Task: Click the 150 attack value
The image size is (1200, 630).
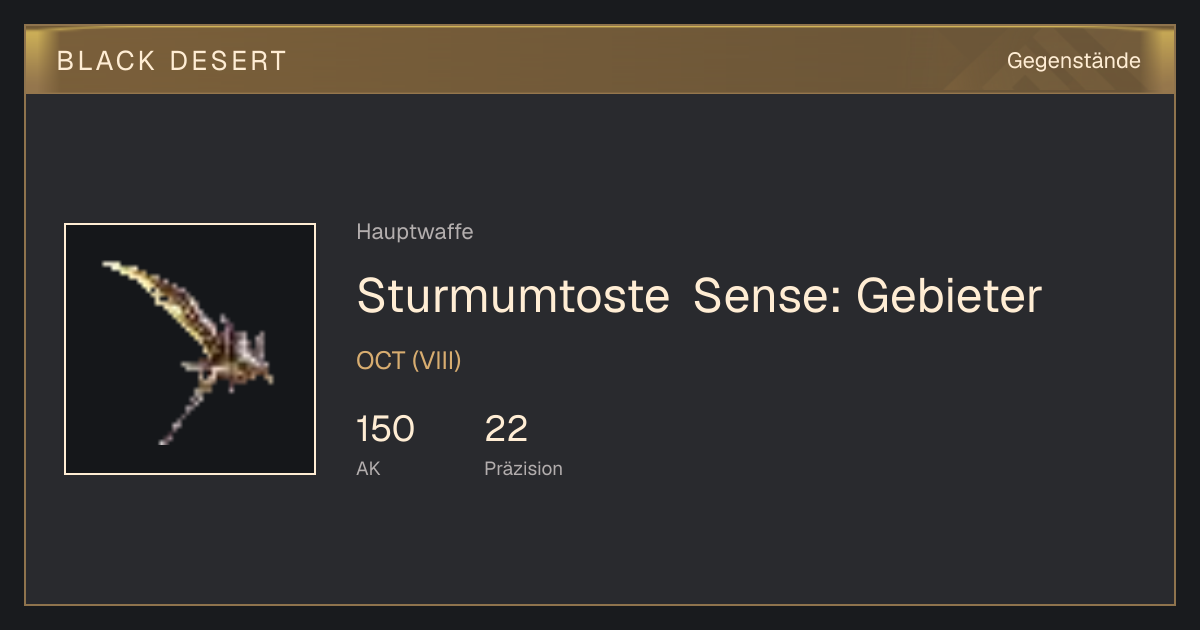Action: (385, 429)
